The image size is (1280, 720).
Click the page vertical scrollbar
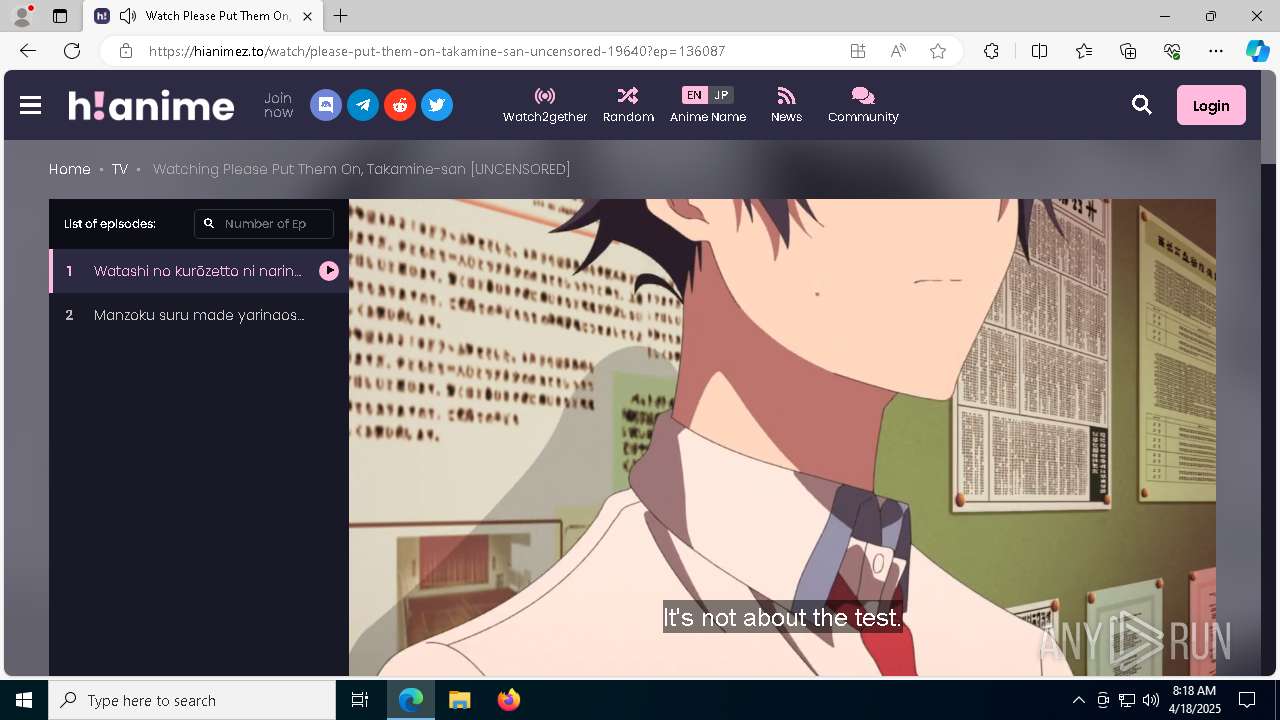(1268, 372)
